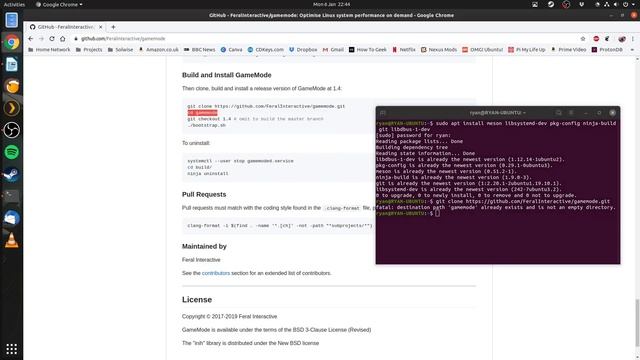Show applications grid in dock
Viewport: 640px width, 360px height.
(11, 349)
